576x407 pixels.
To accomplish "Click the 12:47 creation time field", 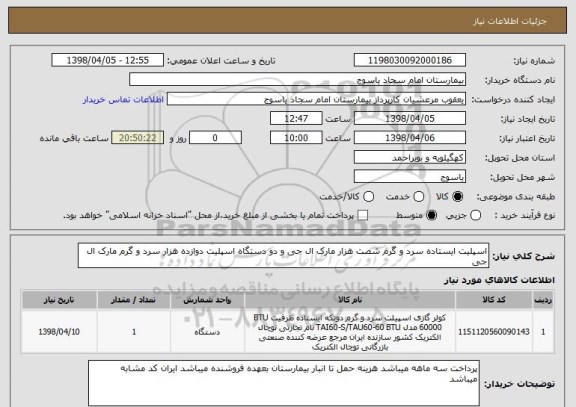I will click(296, 119).
